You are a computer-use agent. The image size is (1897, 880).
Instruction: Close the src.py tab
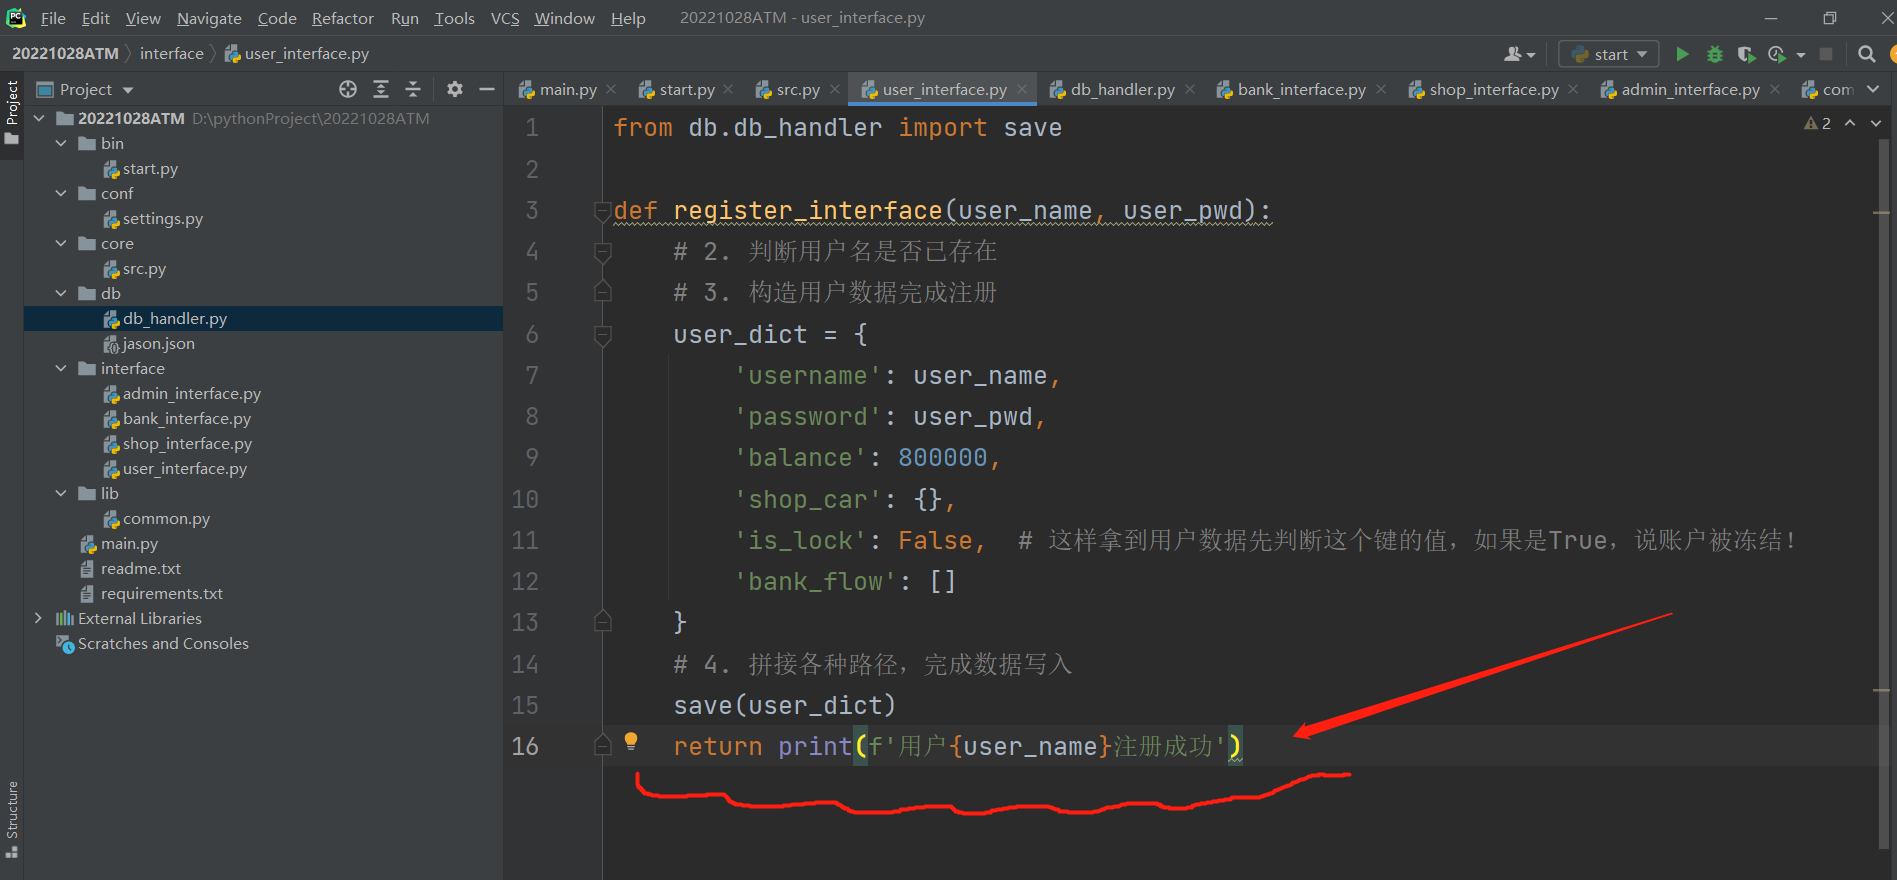click(834, 89)
